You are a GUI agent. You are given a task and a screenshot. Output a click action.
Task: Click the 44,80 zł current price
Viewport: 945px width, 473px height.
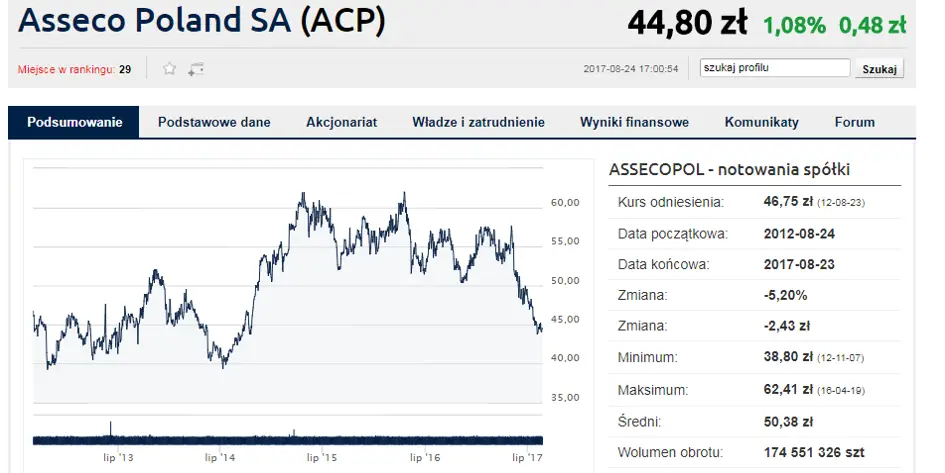click(x=688, y=21)
